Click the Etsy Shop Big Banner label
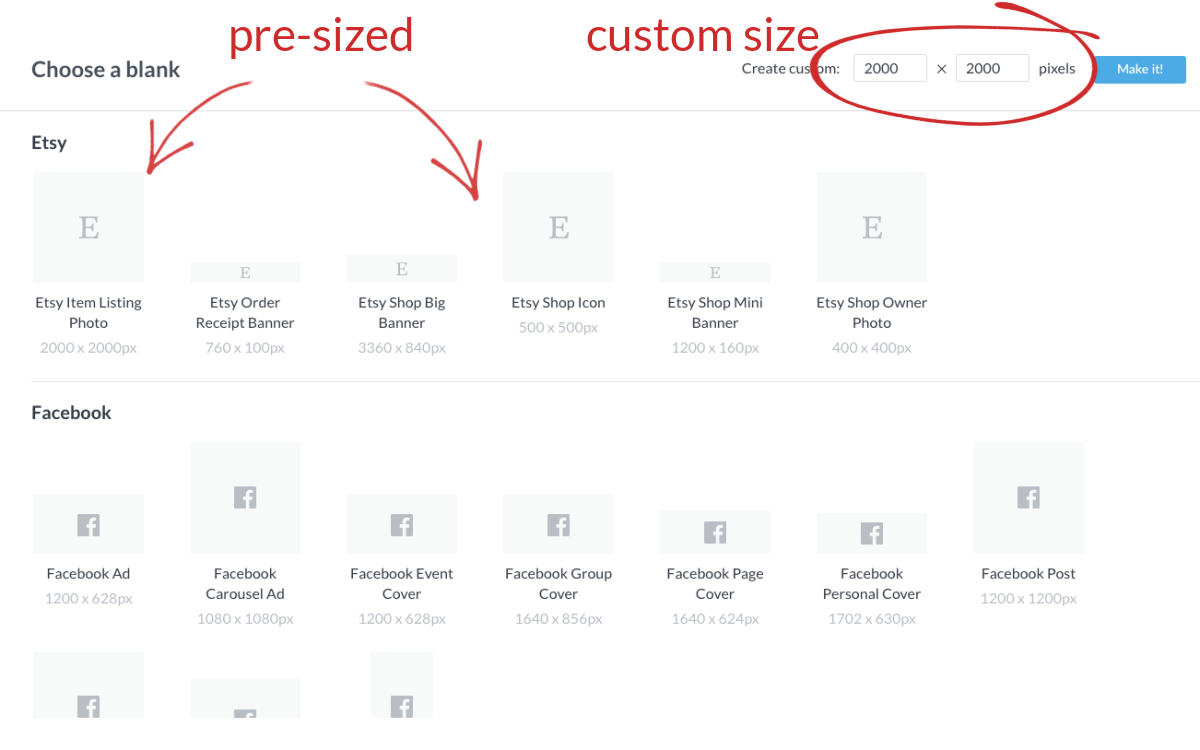 pyautogui.click(x=402, y=313)
